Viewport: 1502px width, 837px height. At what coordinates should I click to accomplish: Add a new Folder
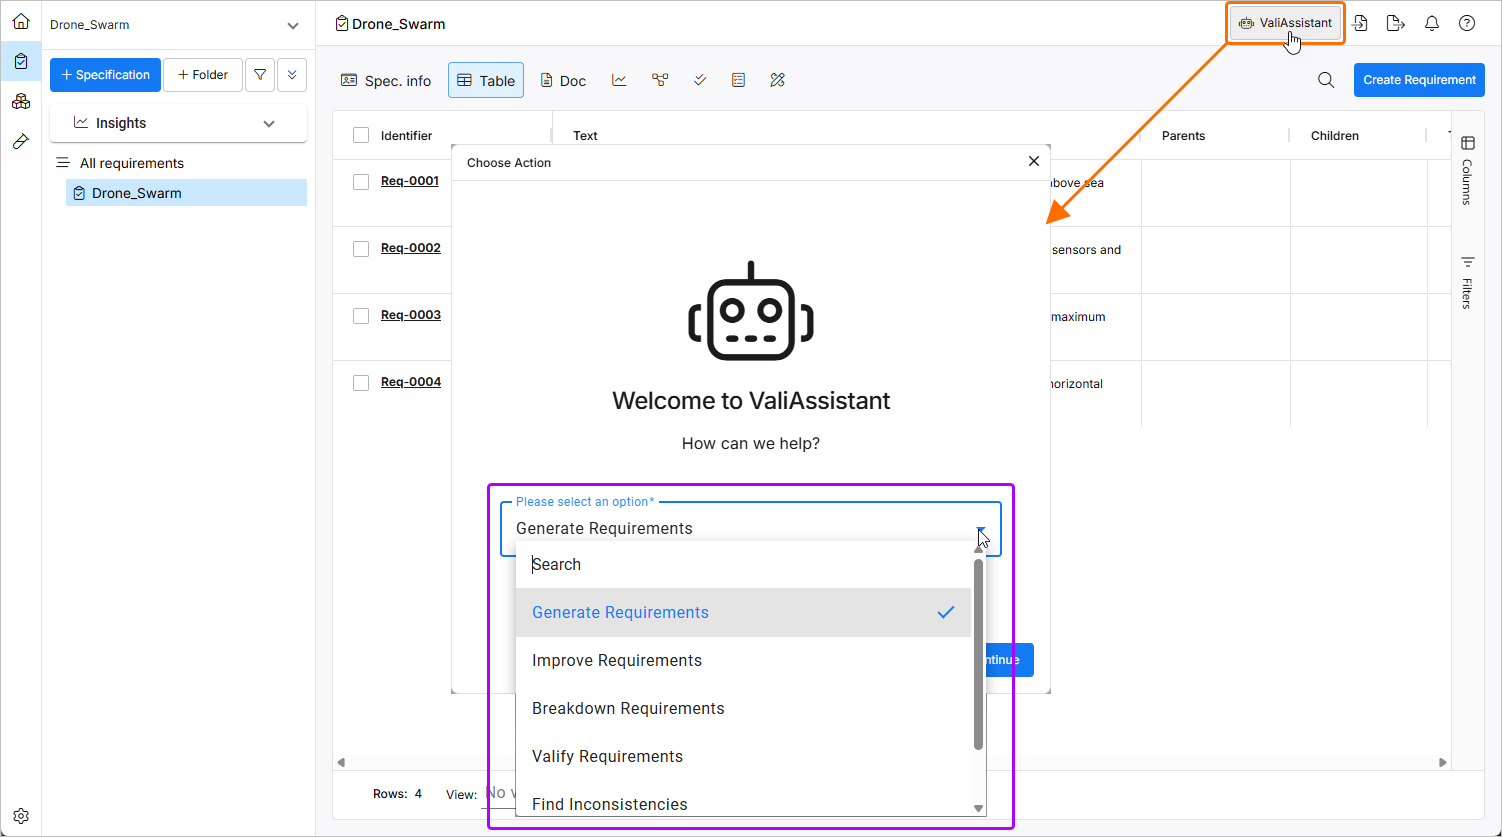click(x=203, y=75)
